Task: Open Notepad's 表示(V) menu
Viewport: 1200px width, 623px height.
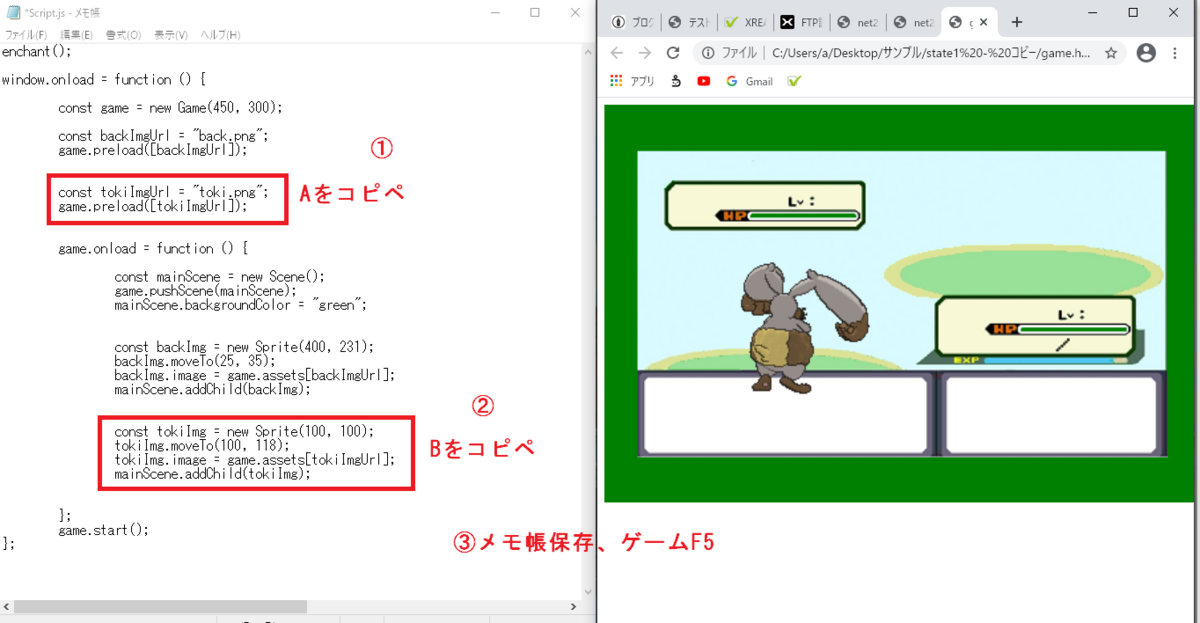Action: (171, 35)
